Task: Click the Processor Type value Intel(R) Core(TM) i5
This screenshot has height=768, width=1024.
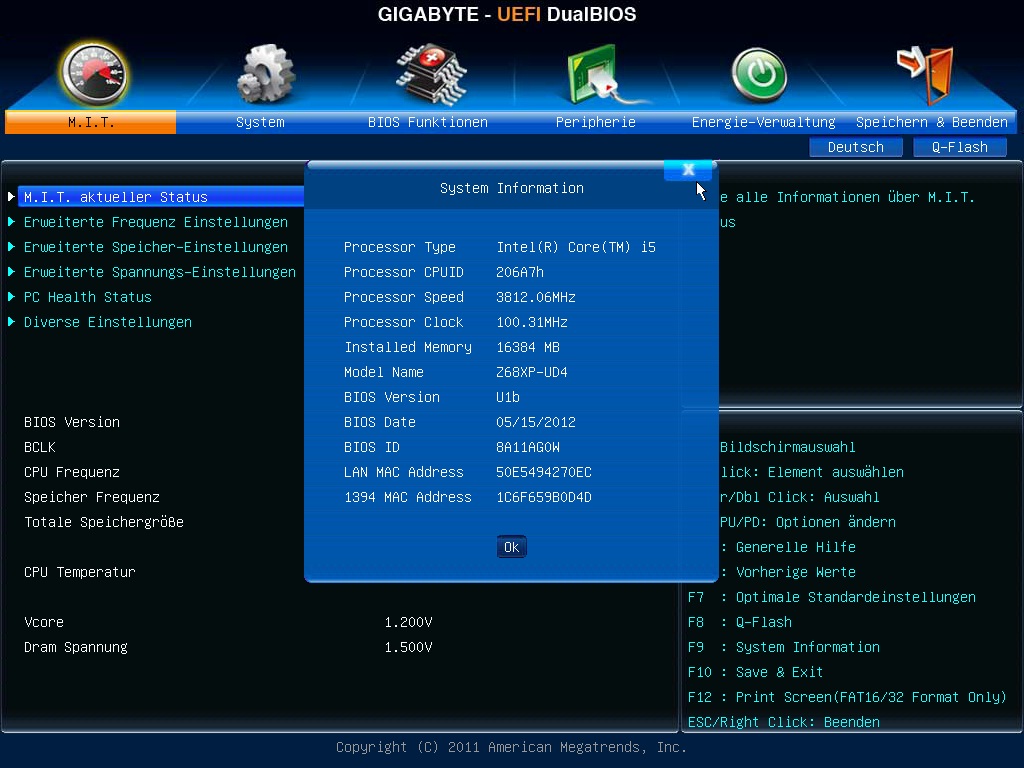Action: tap(576, 247)
